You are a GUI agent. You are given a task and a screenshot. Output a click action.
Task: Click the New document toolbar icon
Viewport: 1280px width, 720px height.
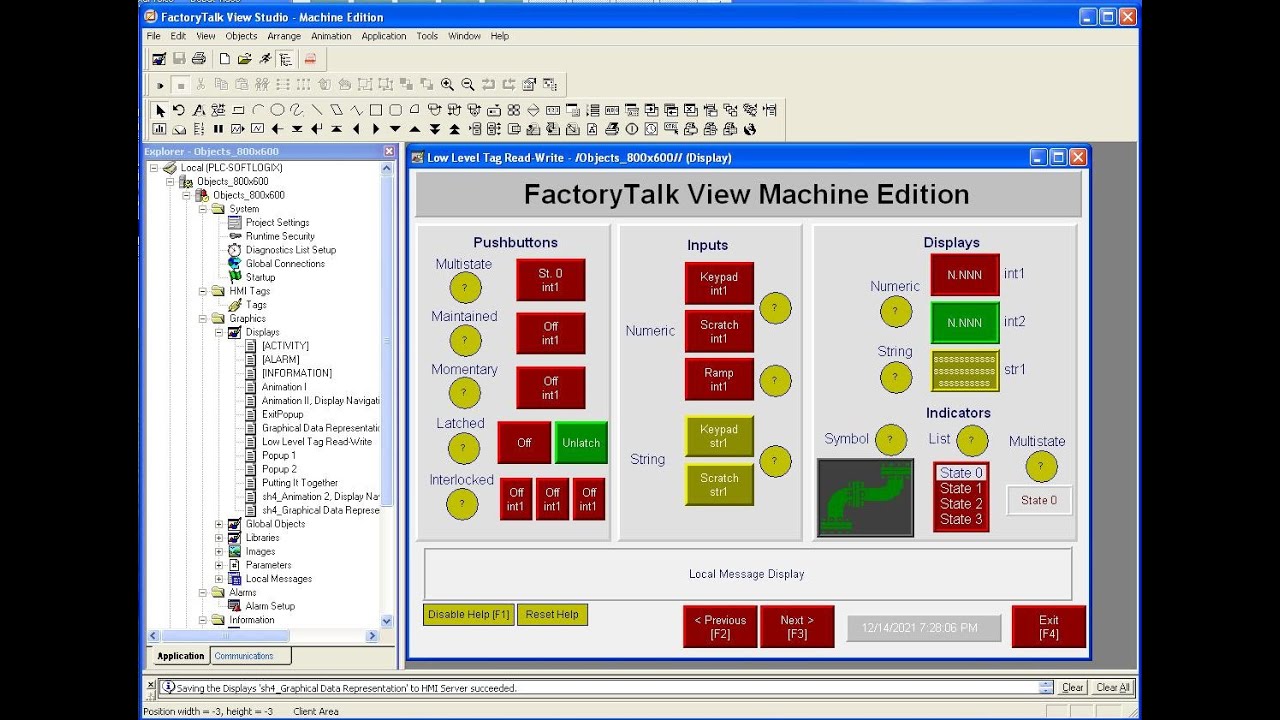225,59
